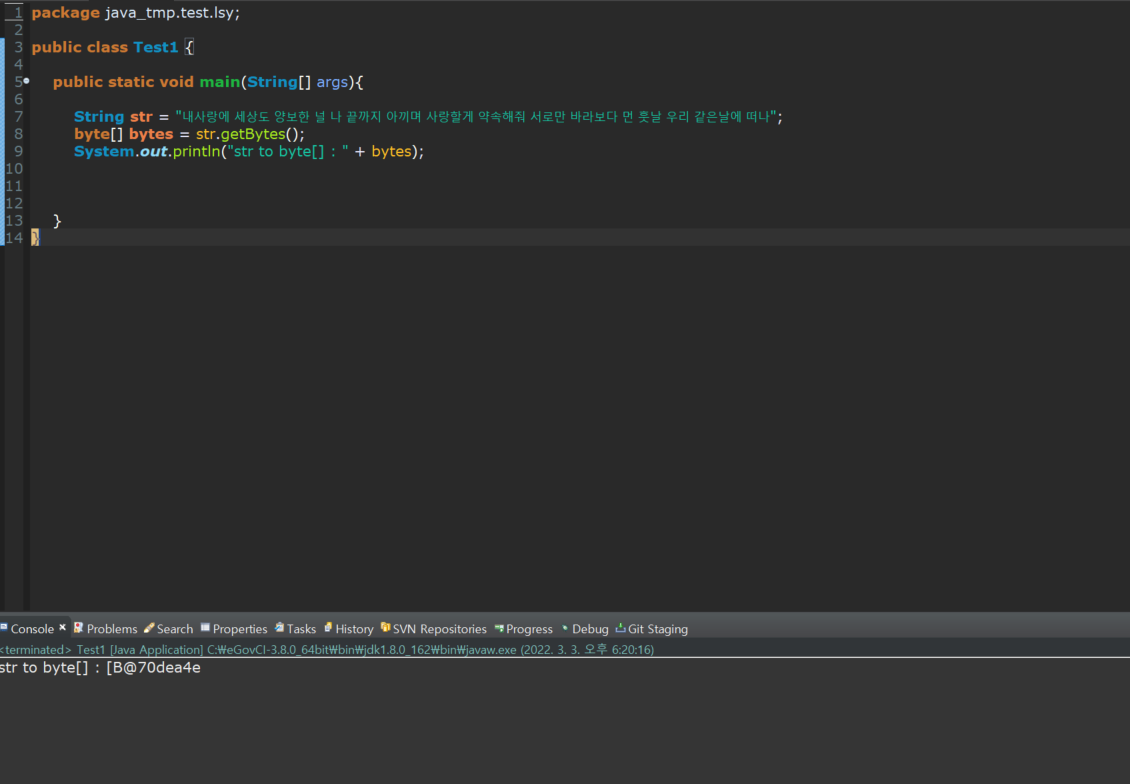
Task: Click the Git Staging icon
Action: pyautogui.click(x=620, y=628)
